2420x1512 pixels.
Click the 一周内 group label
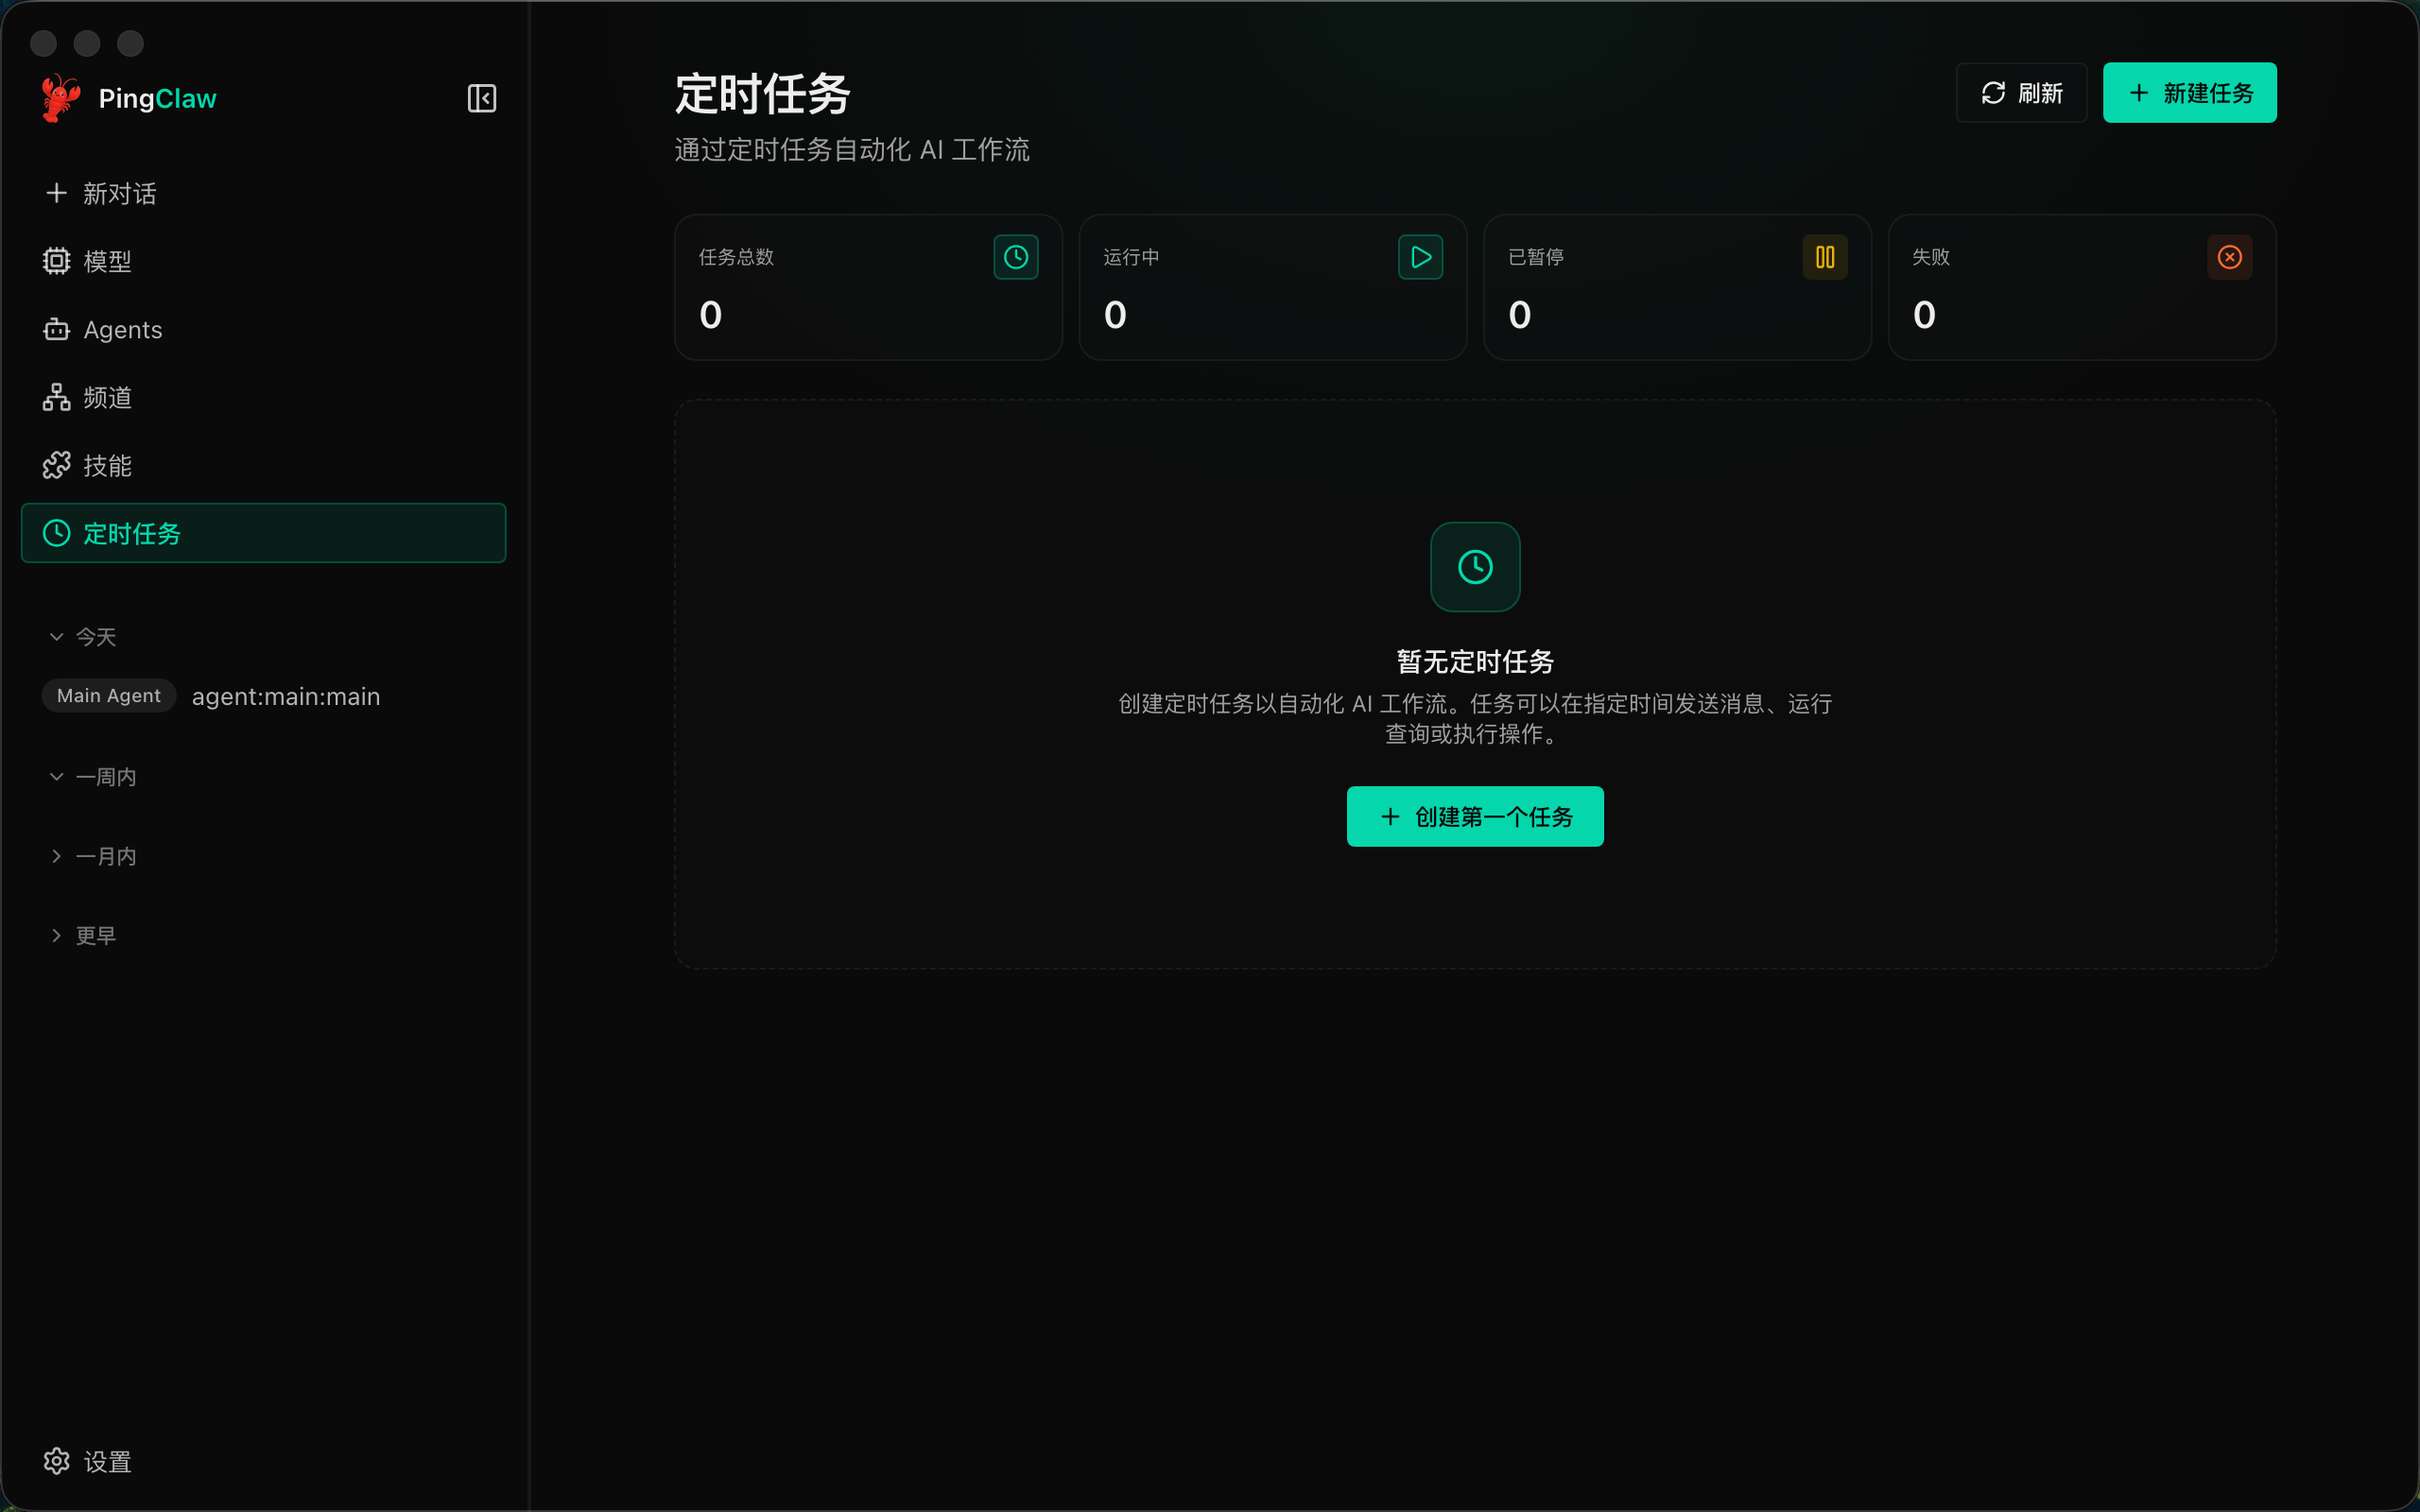(106, 777)
